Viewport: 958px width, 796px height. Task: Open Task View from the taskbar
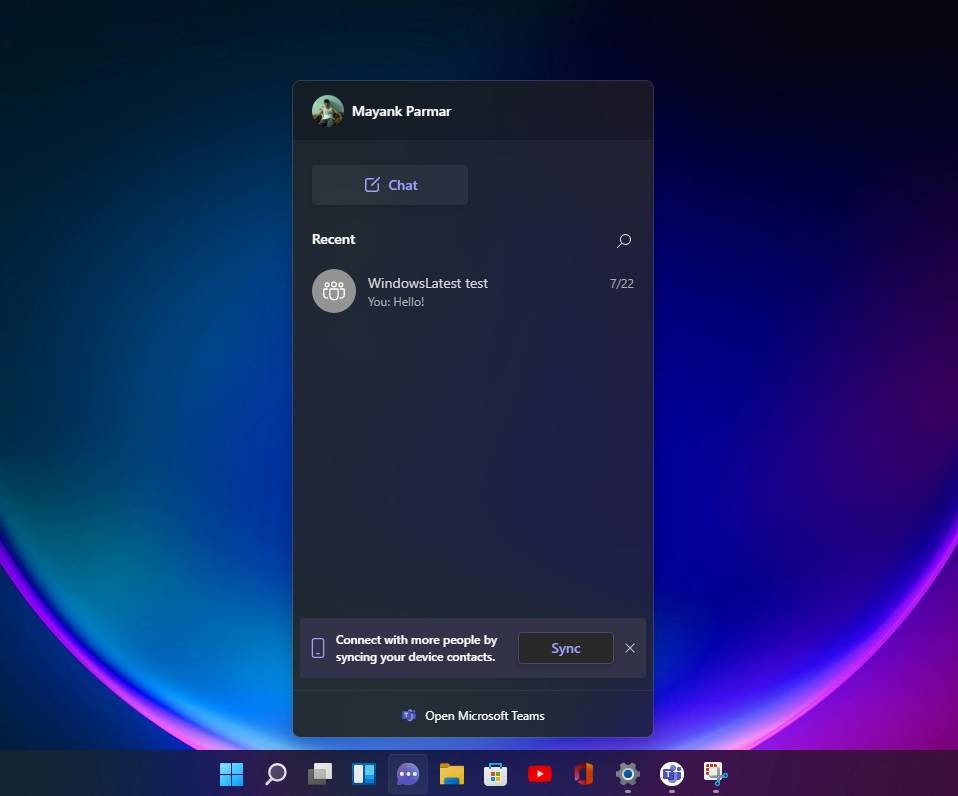pyautogui.click(x=320, y=774)
